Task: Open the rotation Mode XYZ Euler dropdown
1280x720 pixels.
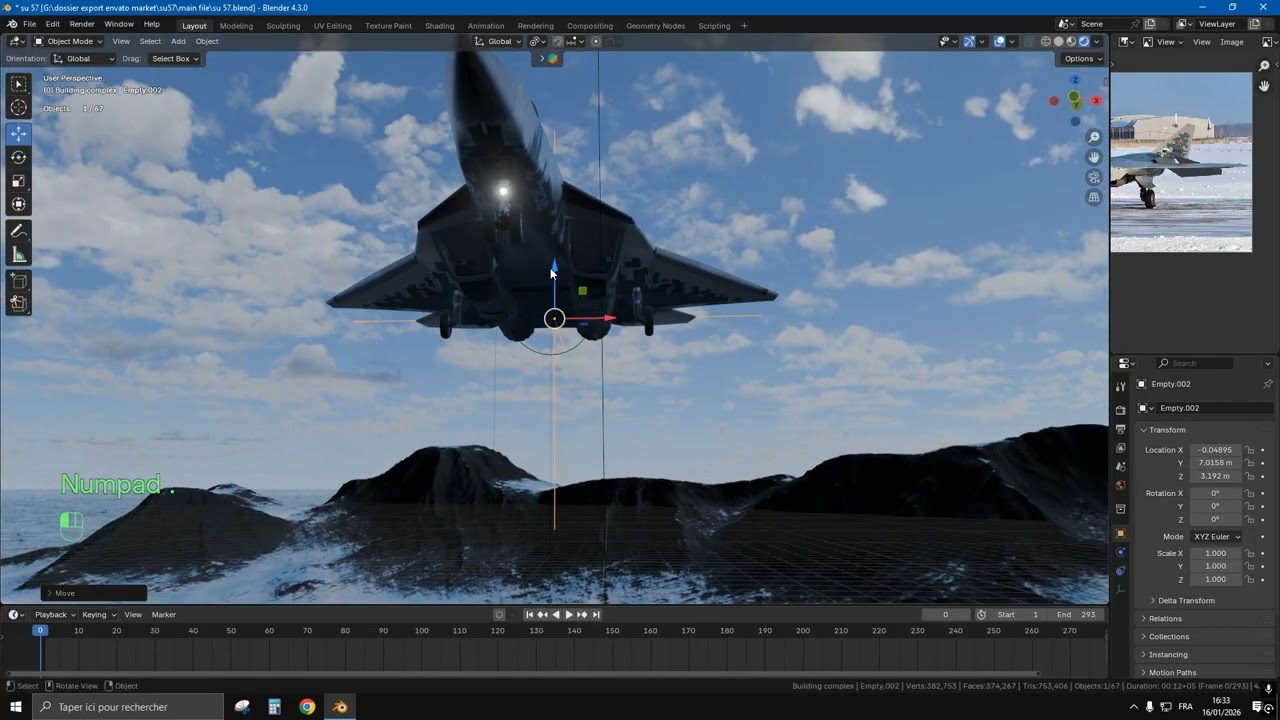Action: (x=1216, y=536)
